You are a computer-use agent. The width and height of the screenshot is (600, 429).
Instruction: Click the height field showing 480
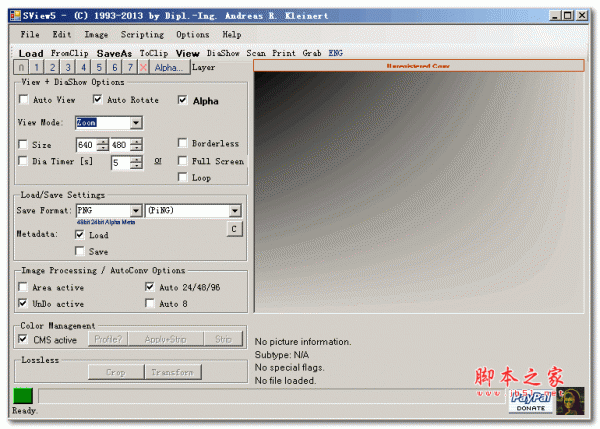[x=120, y=145]
